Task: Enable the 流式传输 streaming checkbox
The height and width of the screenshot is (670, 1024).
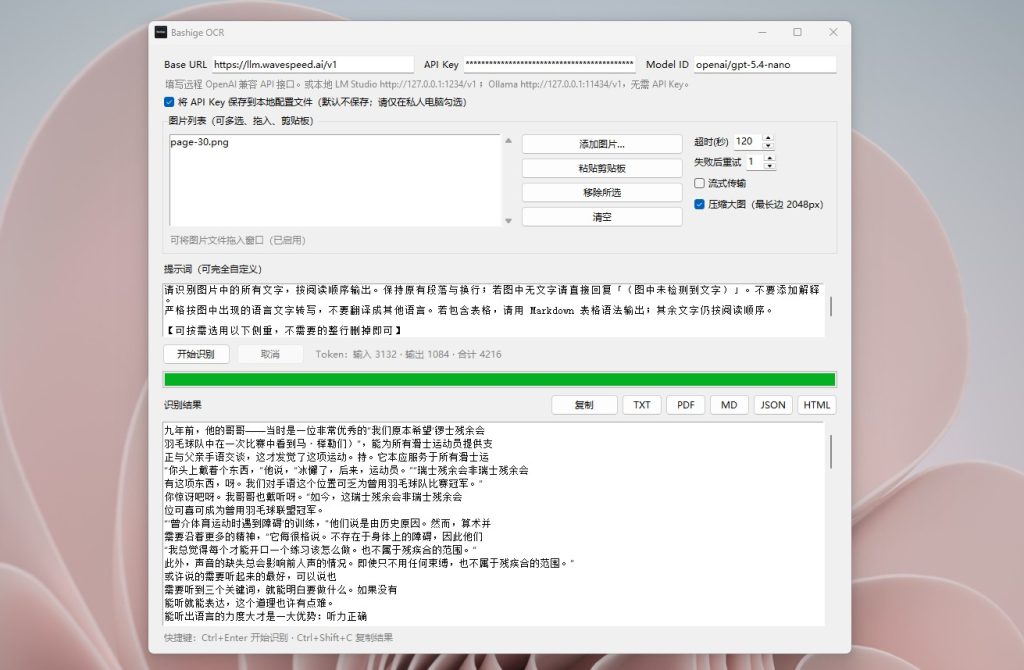Action: click(699, 183)
